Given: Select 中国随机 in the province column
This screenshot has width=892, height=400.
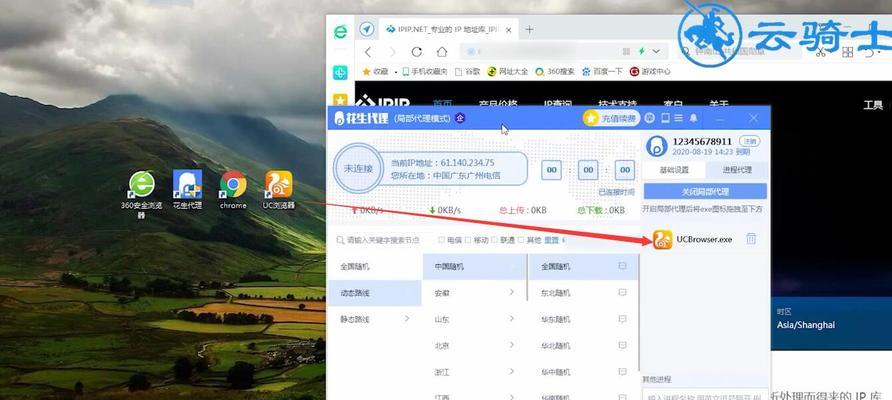Looking at the screenshot, I should (474, 266).
